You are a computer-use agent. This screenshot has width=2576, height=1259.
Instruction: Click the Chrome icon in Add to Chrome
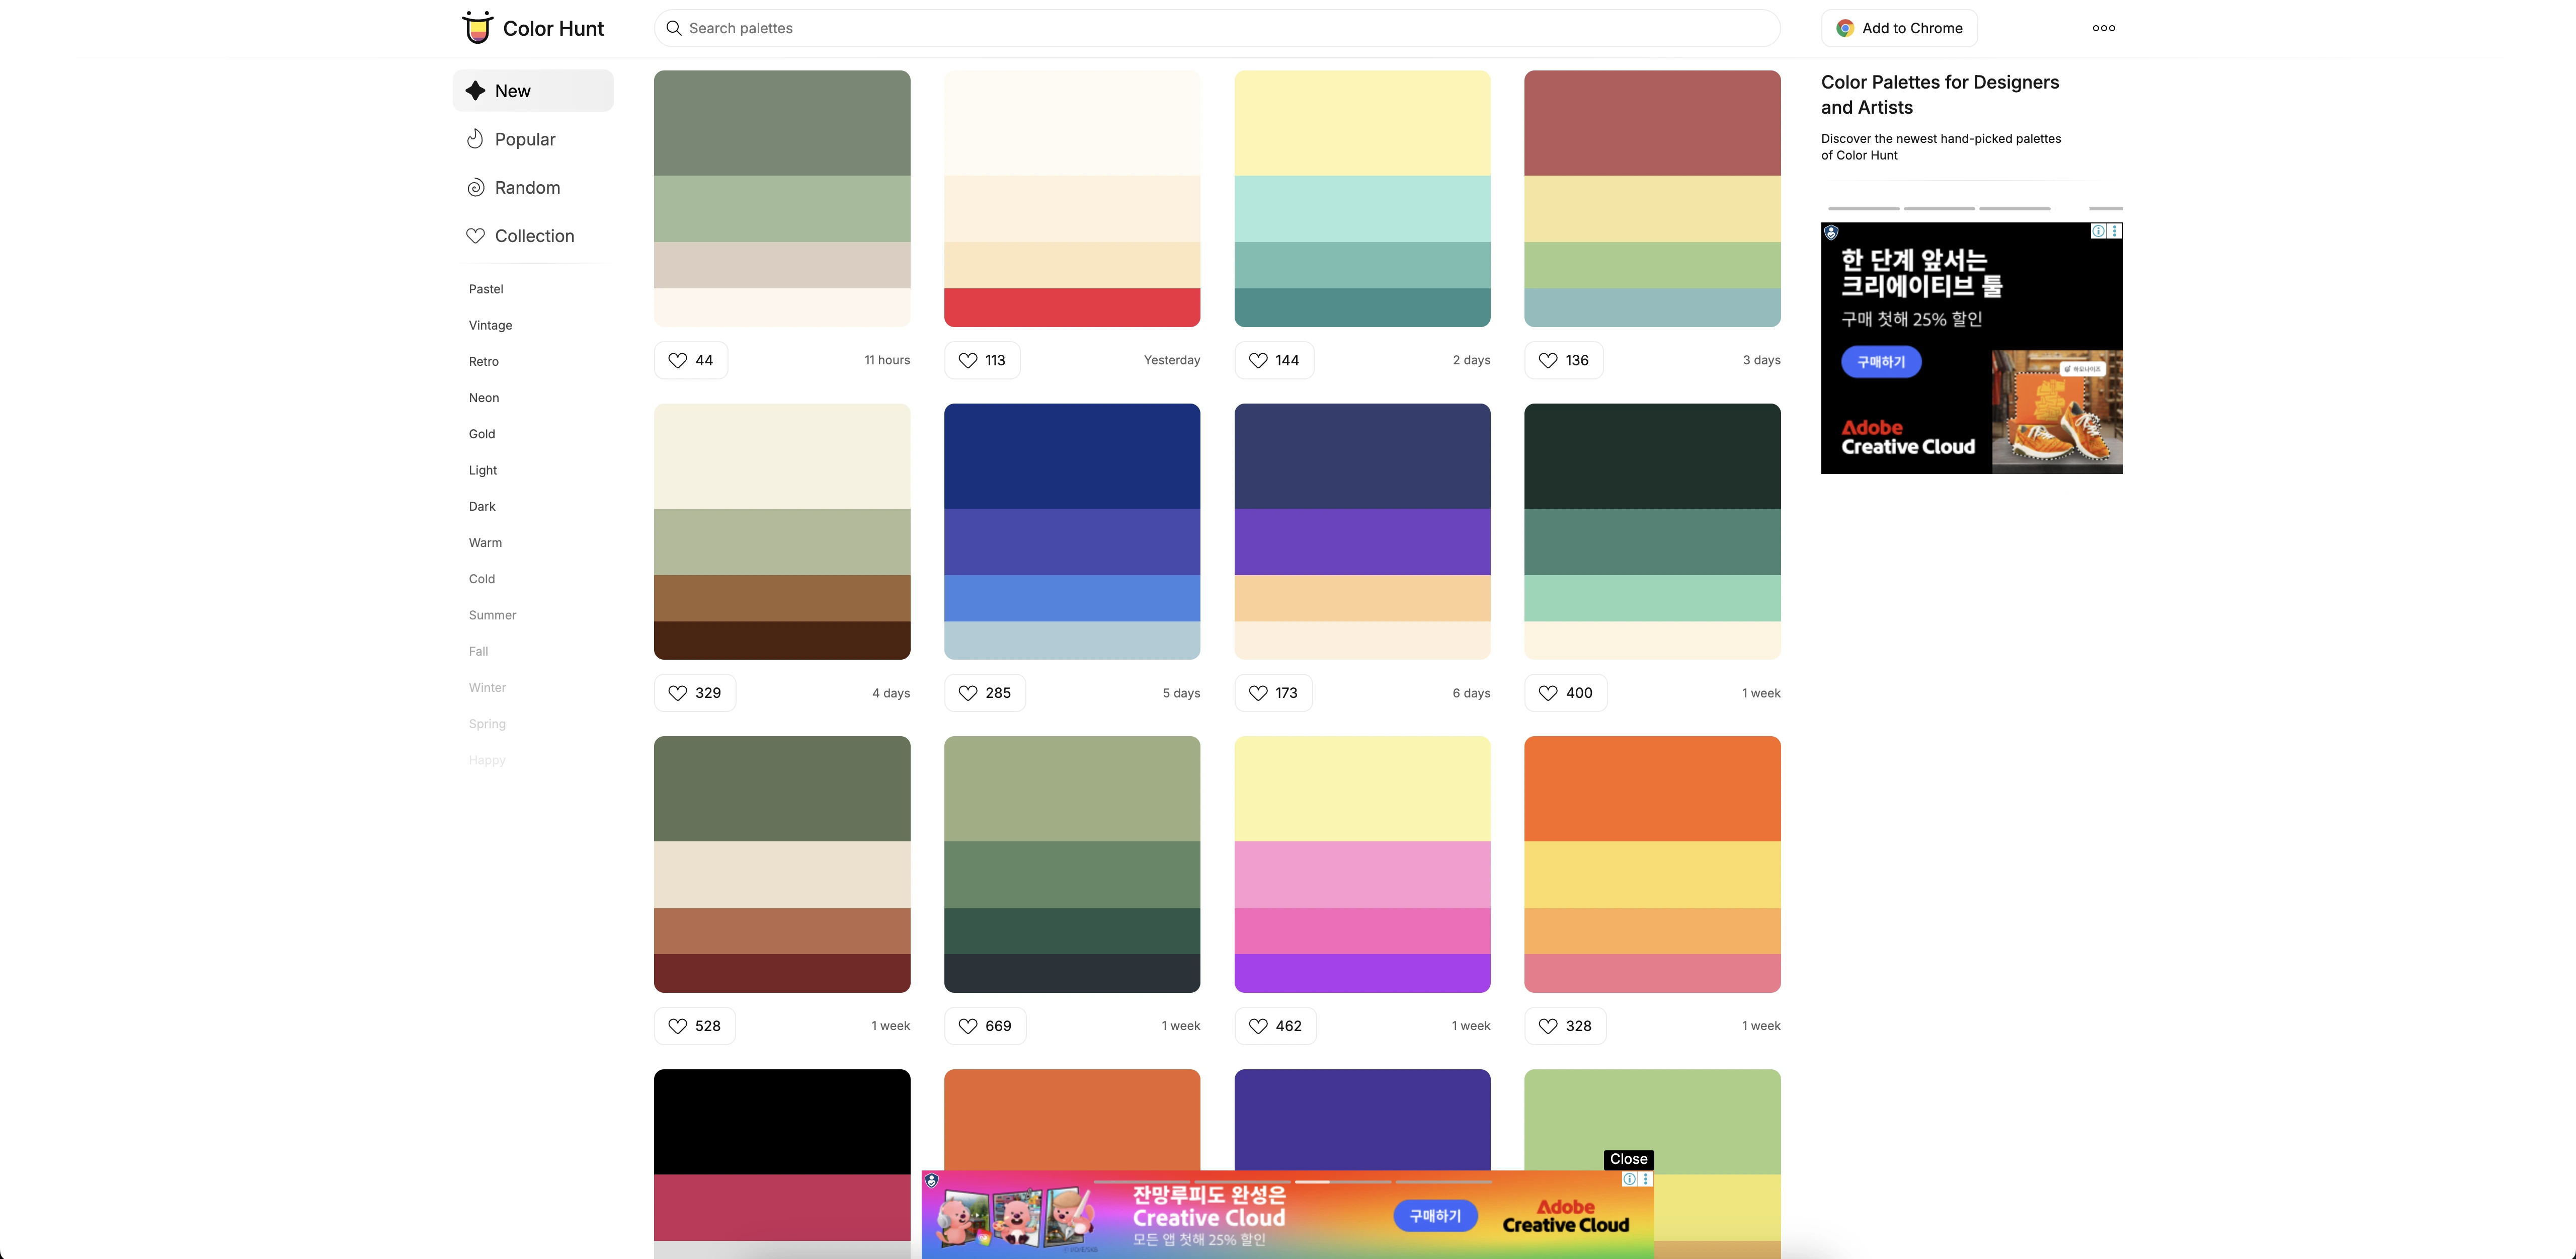(x=1845, y=28)
